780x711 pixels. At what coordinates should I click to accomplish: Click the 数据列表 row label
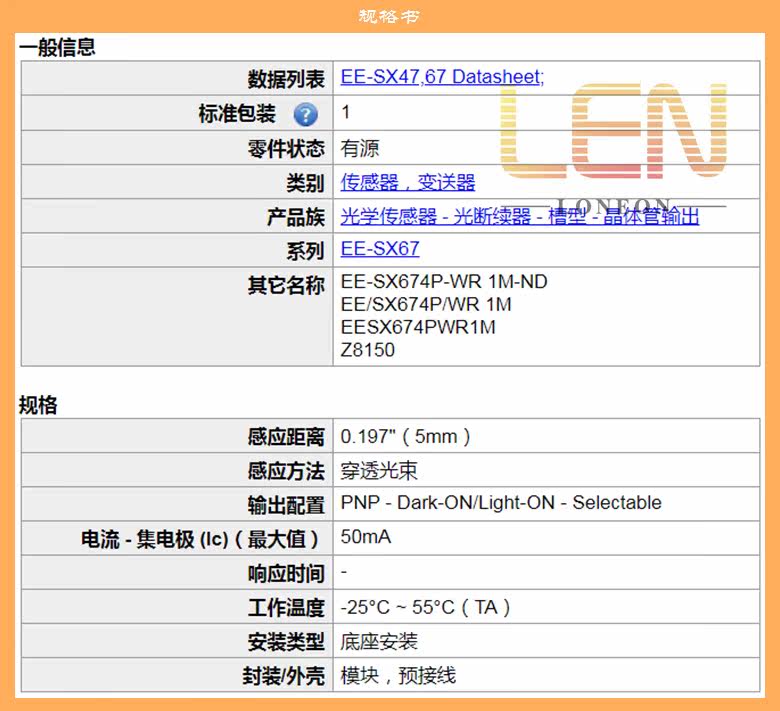286,79
